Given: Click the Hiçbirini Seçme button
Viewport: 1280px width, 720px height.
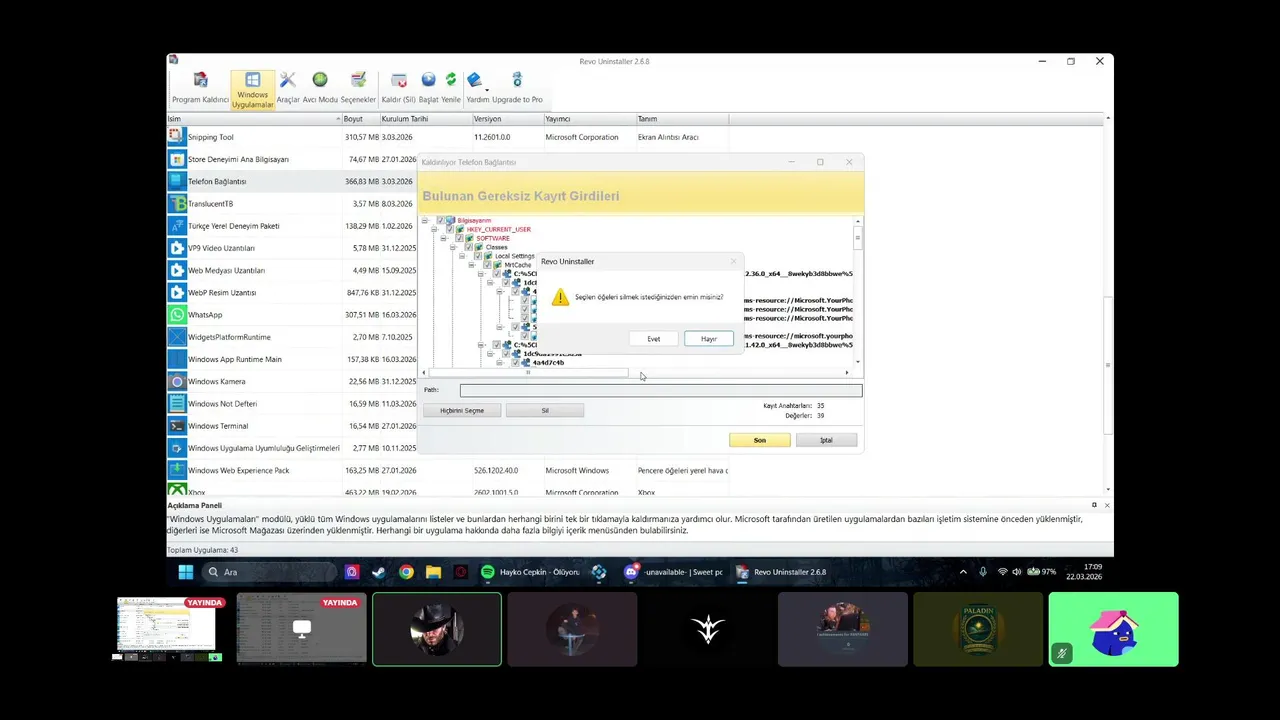Looking at the screenshot, I should click(461, 410).
